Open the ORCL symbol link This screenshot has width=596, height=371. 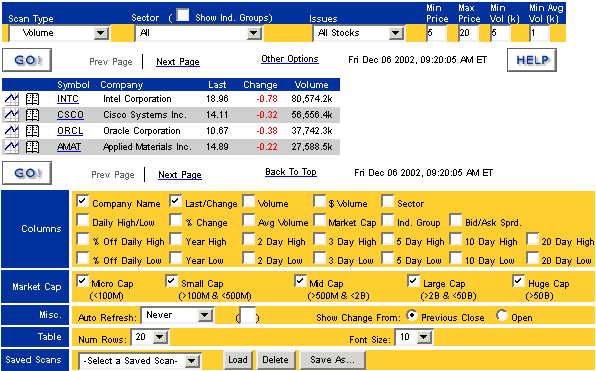click(70, 131)
